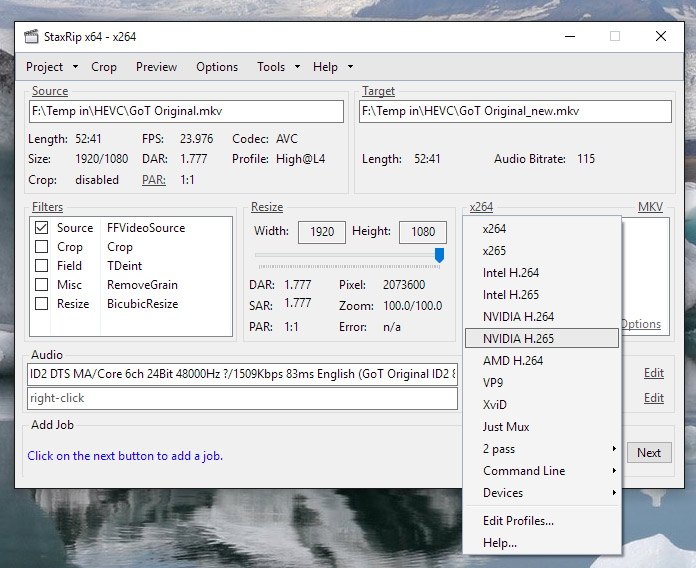Click the resize Height field showing 1080

pos(423,232)
